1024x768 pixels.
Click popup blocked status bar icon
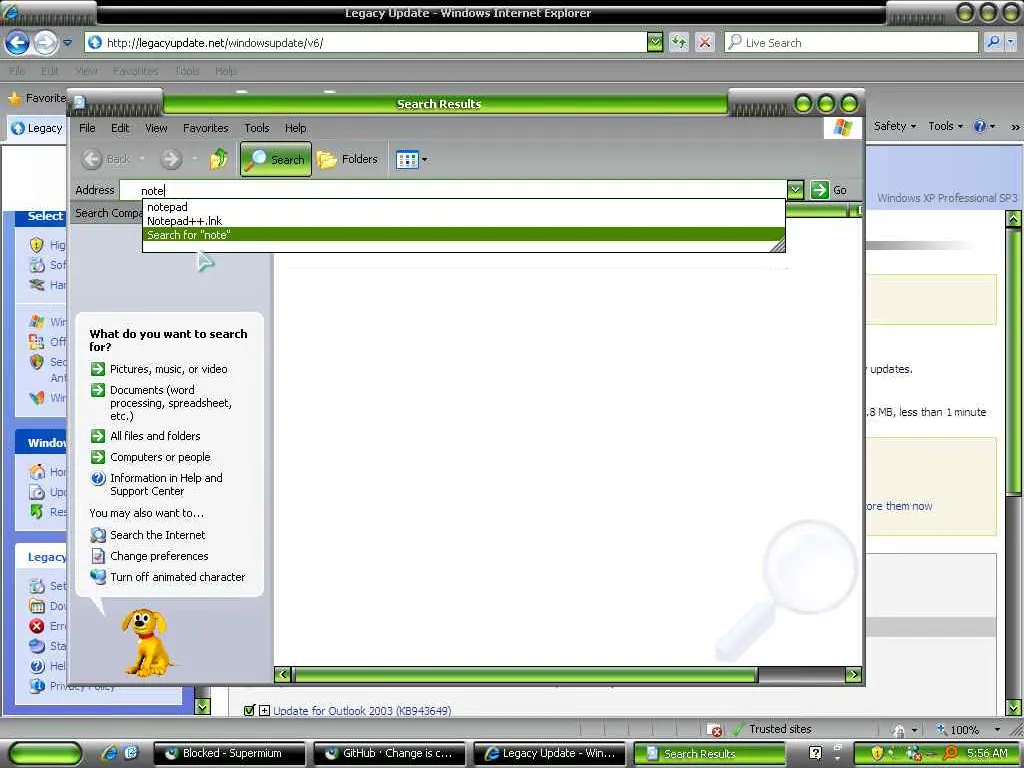[x=714, y=729]
